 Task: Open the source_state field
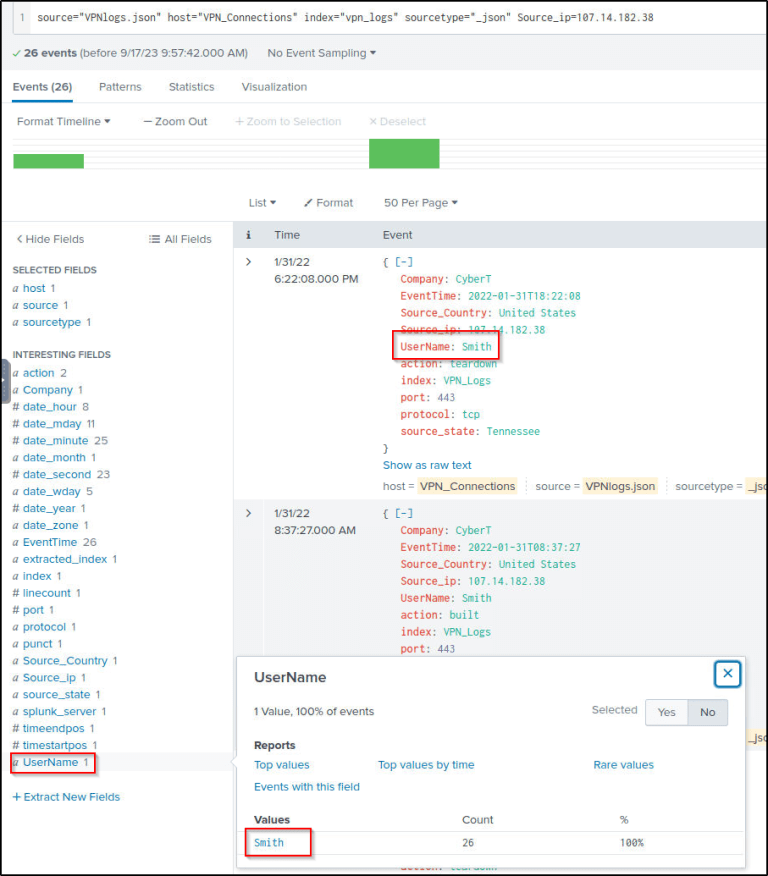pos(56,694)
